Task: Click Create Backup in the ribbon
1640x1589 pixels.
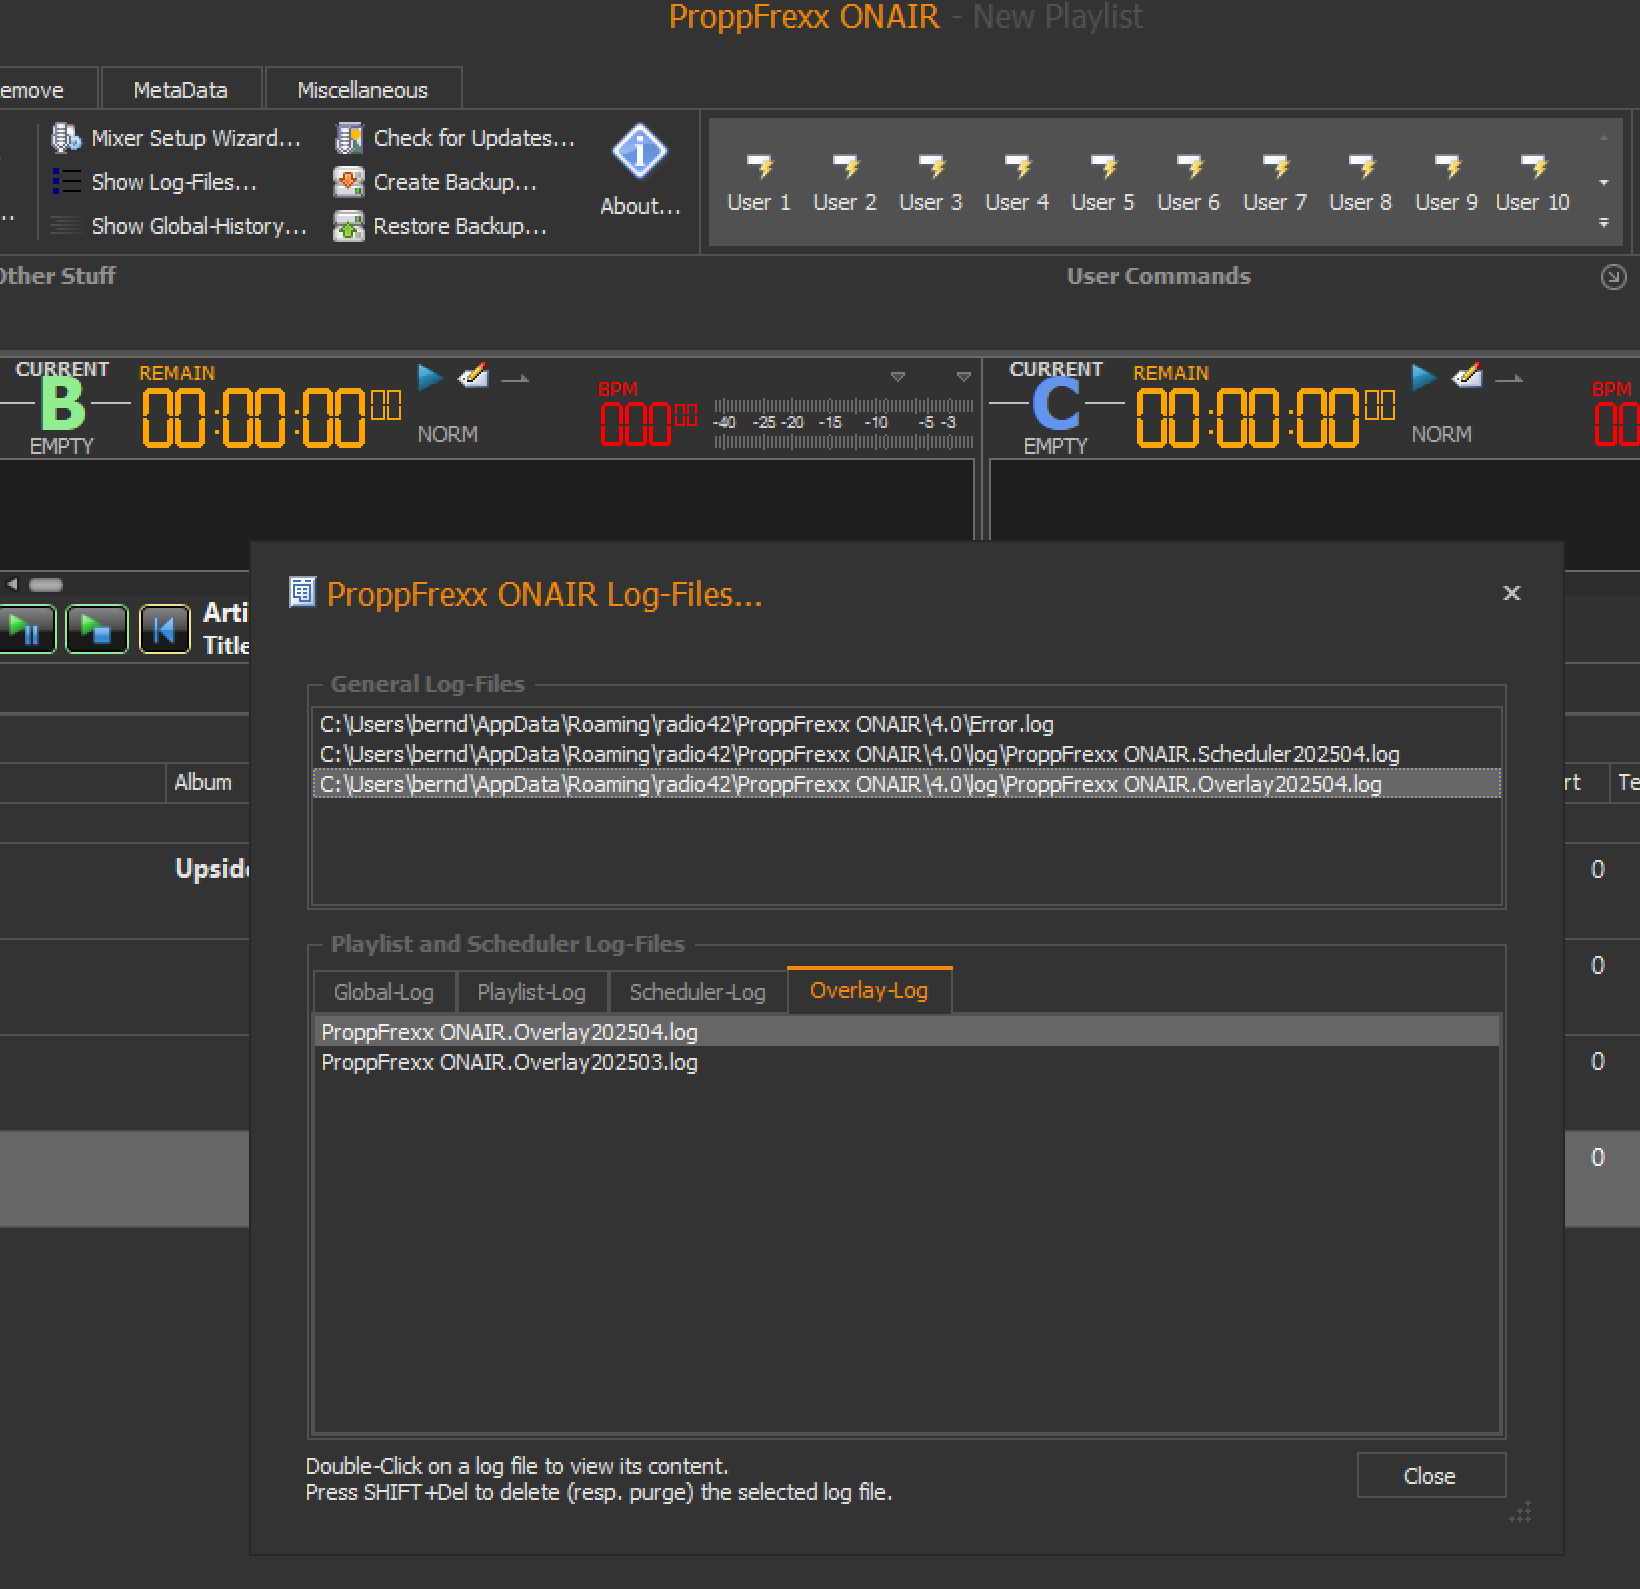Action: 454,182
